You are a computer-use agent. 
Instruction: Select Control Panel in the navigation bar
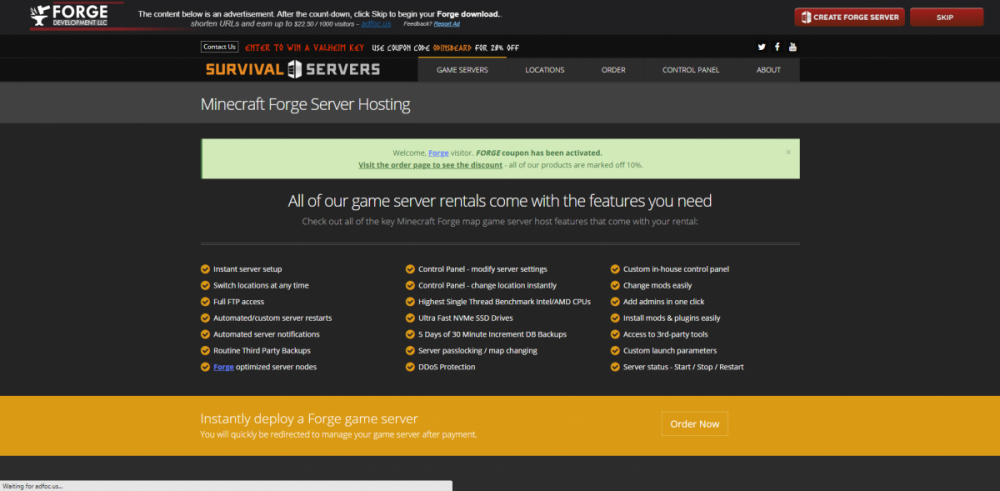click(x=690, y=70)
